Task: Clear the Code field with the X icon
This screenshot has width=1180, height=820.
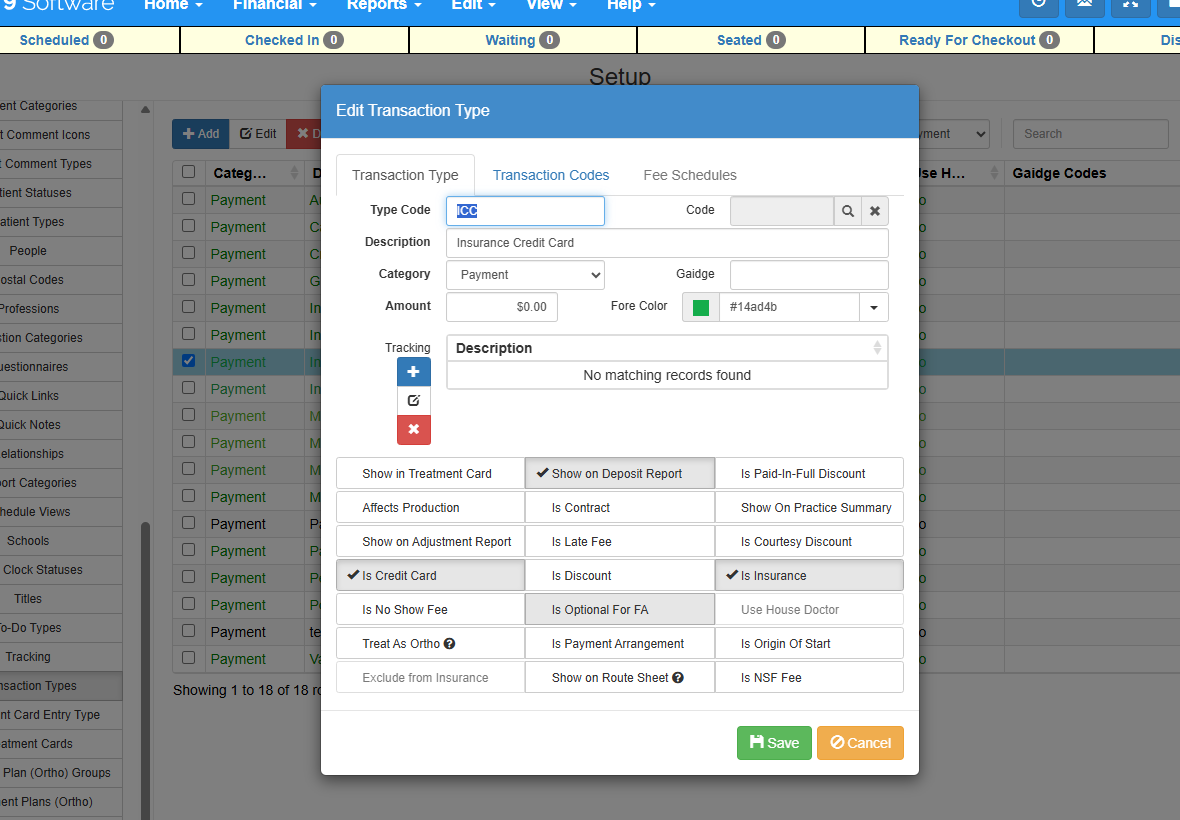Action: click(874, 211)
